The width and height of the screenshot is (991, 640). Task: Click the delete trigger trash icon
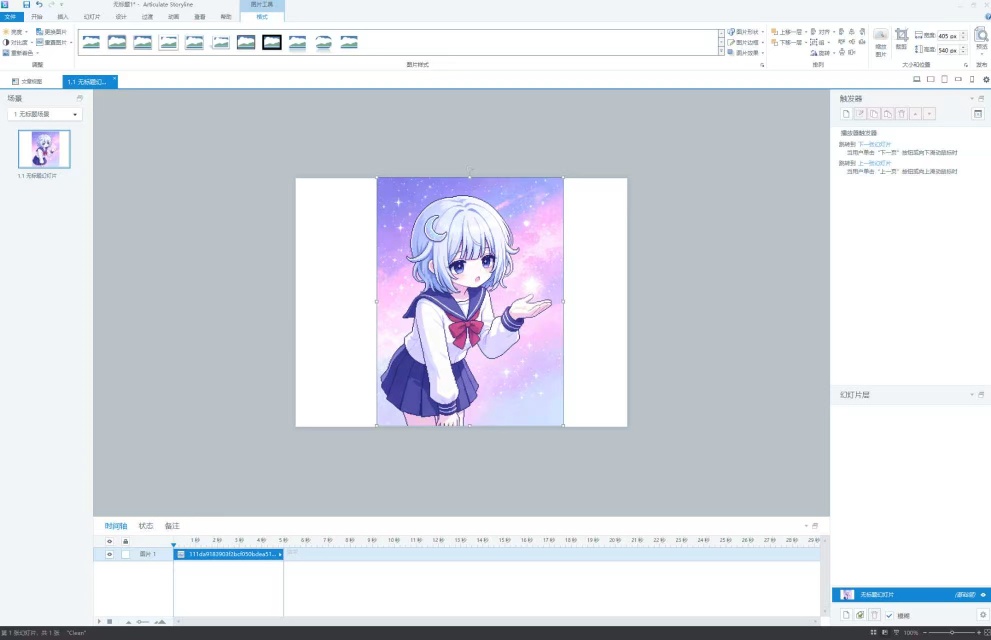(902, 114)
